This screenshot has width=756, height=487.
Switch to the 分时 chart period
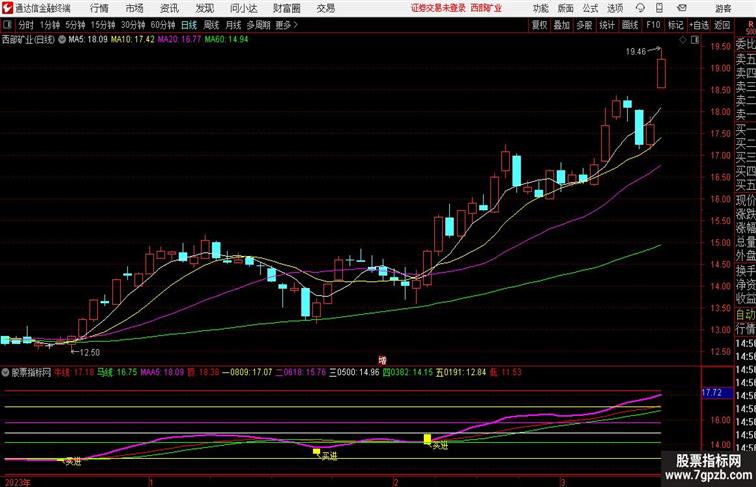click(x=26, y=25)
